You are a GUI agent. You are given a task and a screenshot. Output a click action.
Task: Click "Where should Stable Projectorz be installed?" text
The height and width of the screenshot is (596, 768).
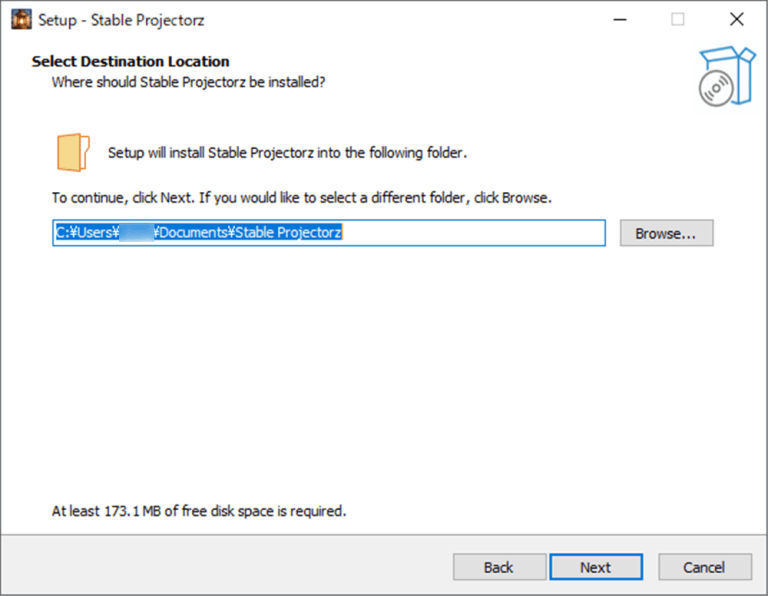tap(188, 81)
